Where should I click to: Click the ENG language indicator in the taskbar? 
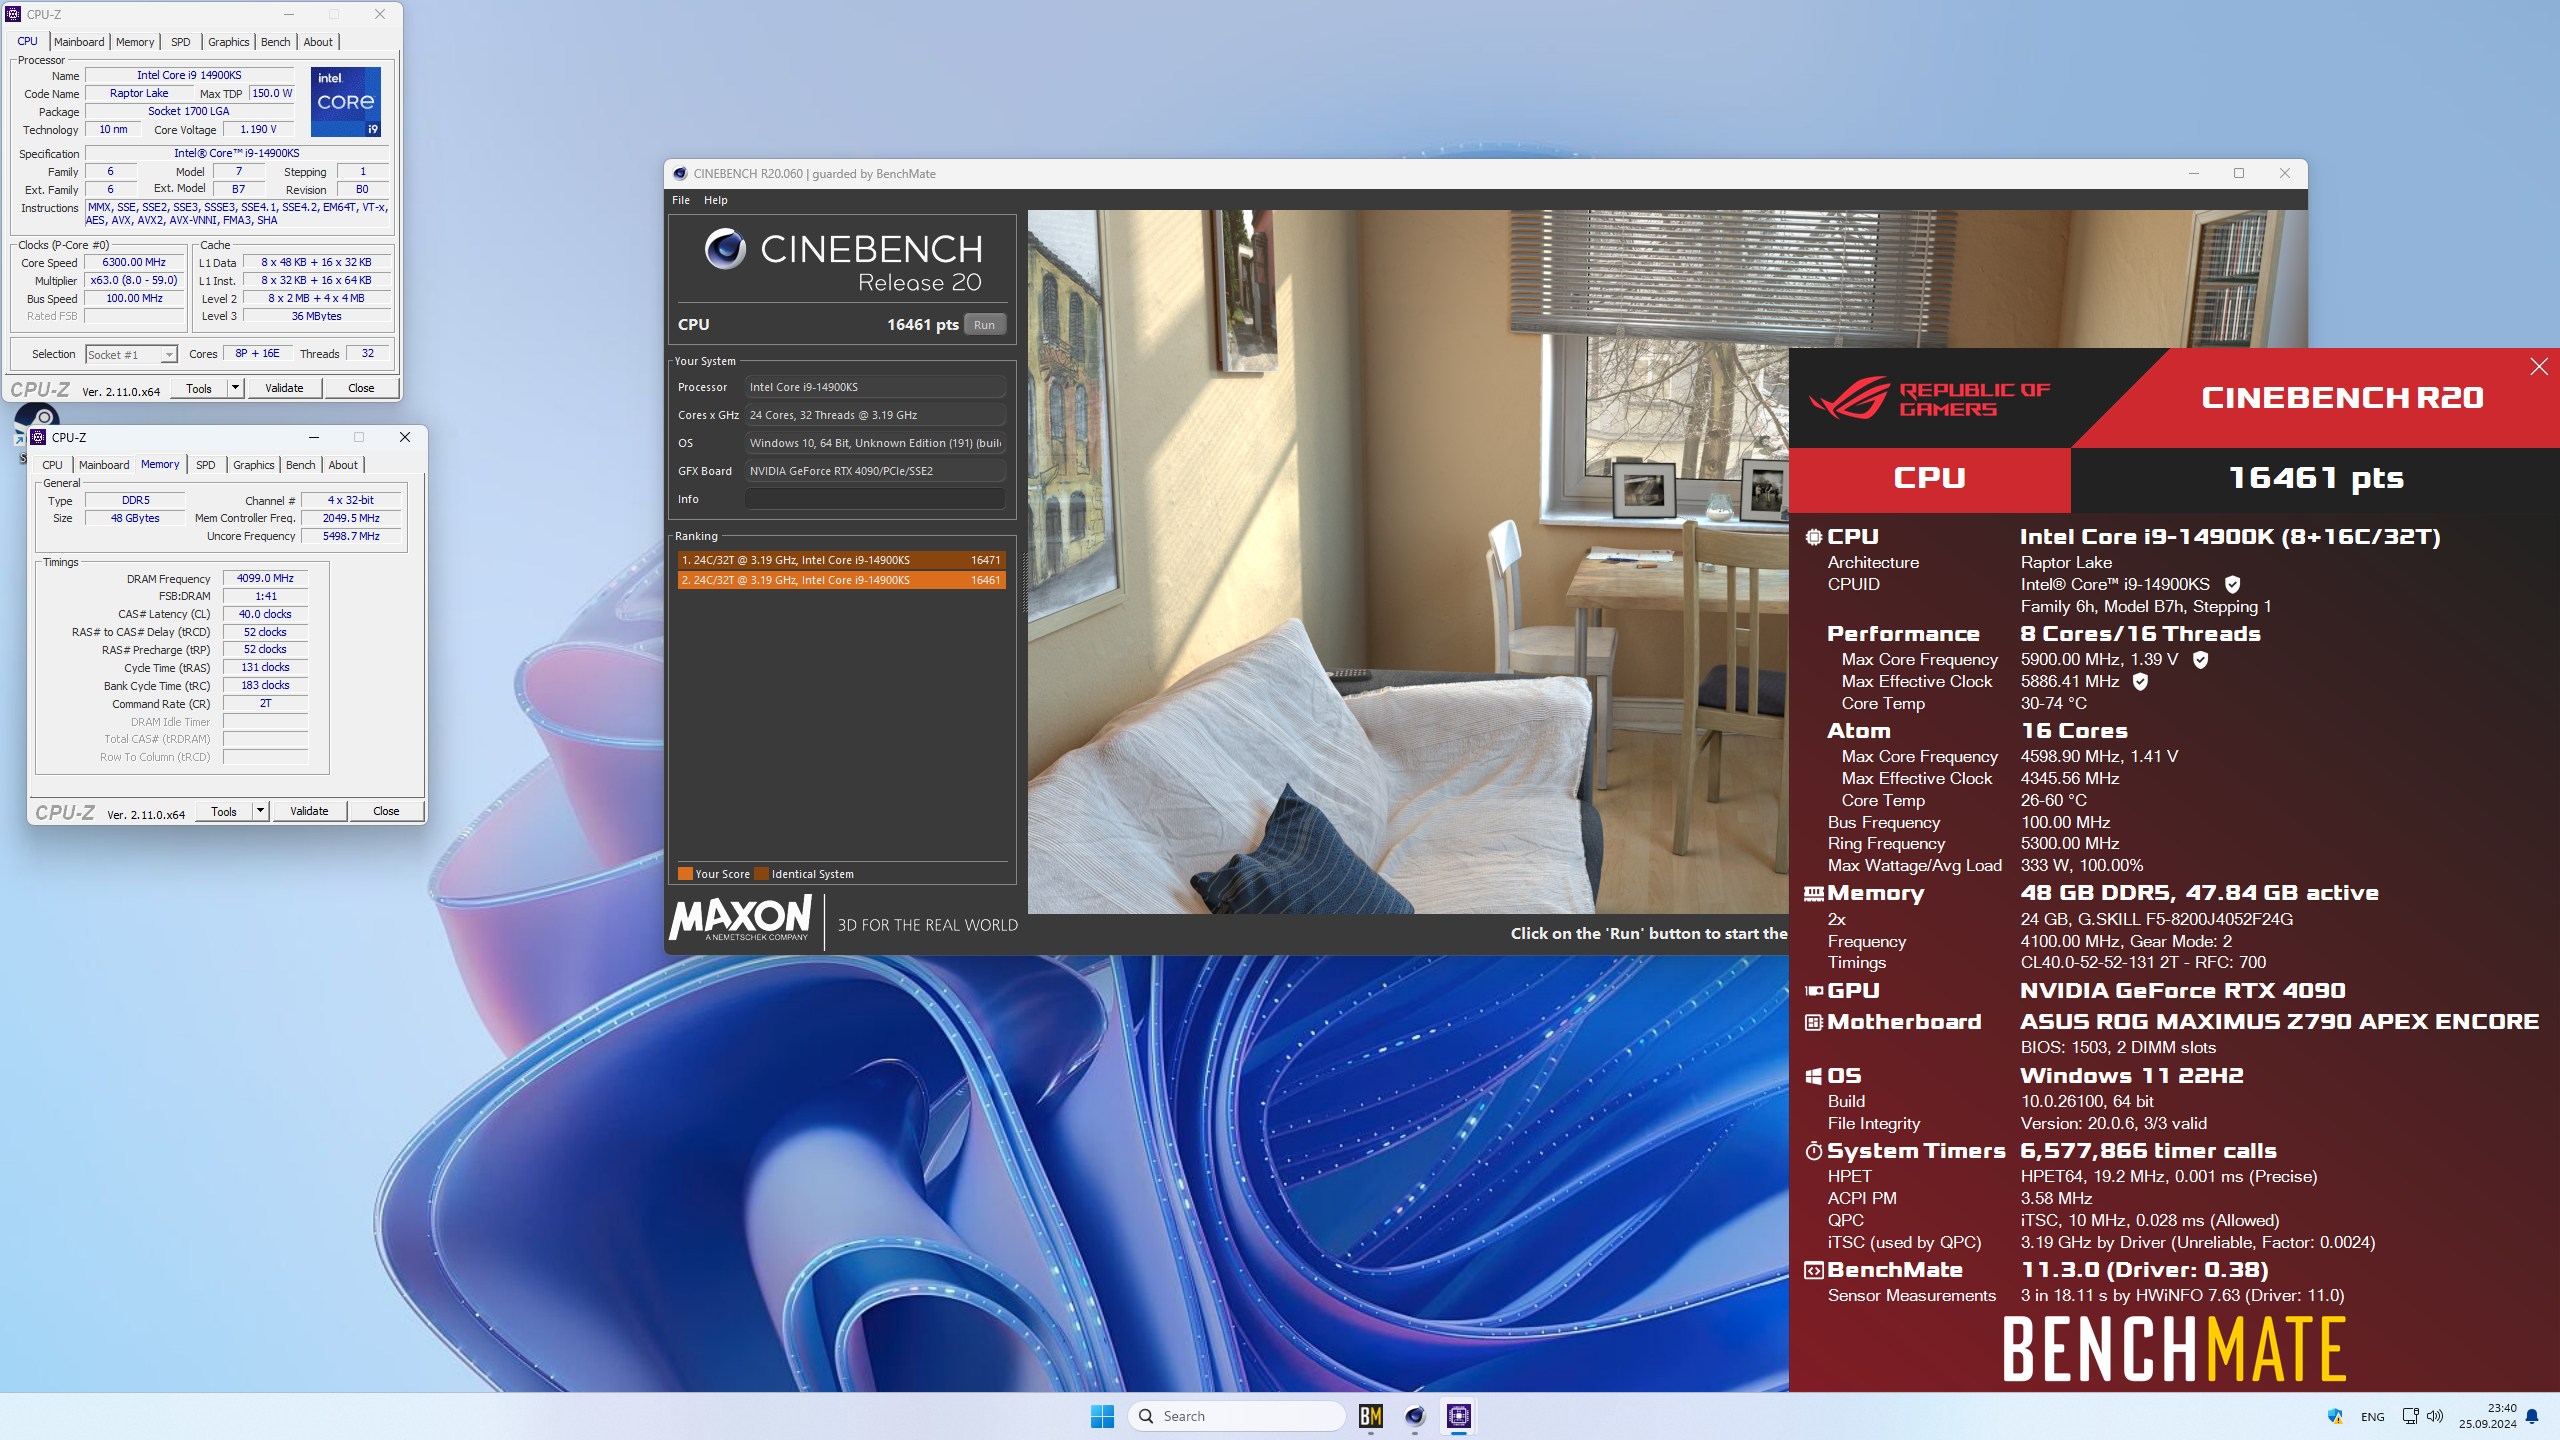2372,1417
